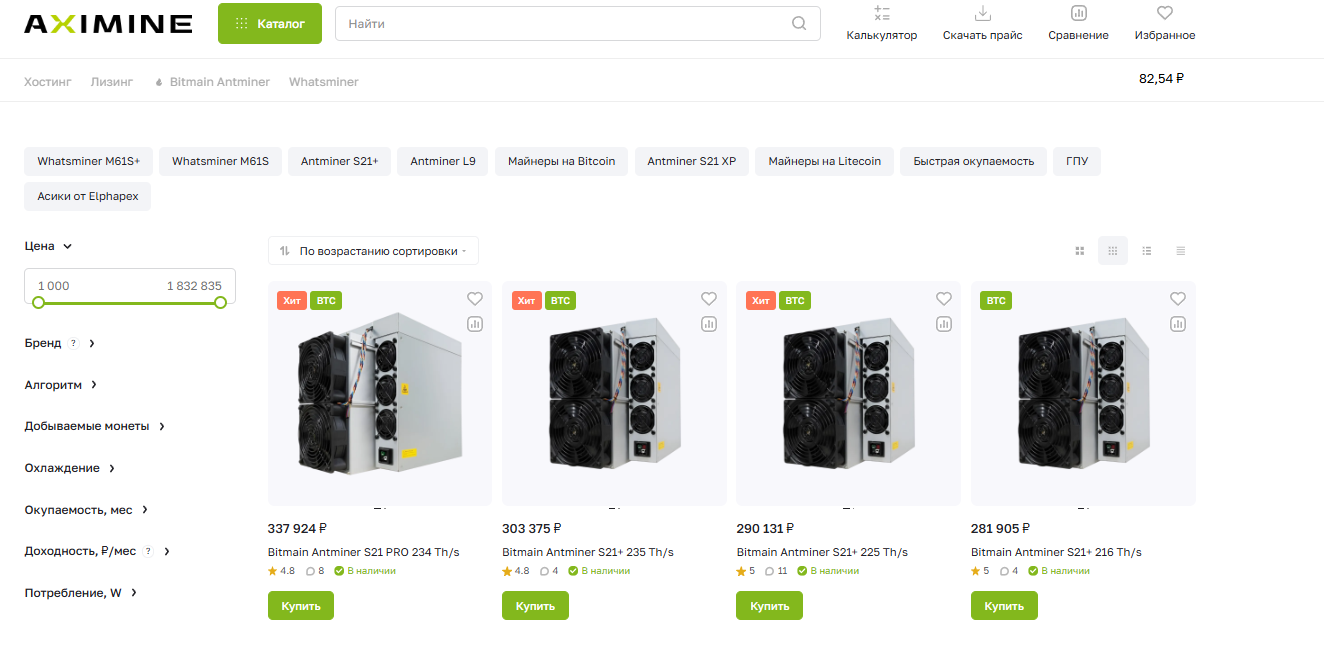Expand the Потребление, W filter
This screenshot has height=650, width=1324.
(81, 593)
